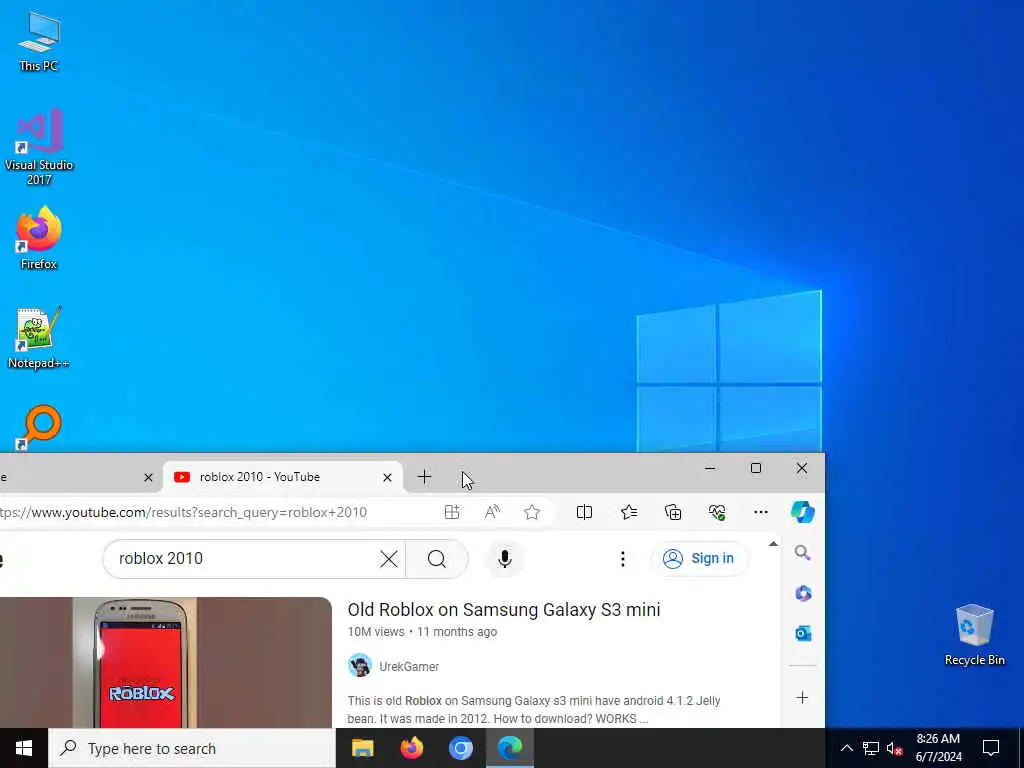Open YouTube settings three-dot menu

click(x=622, y=559)
